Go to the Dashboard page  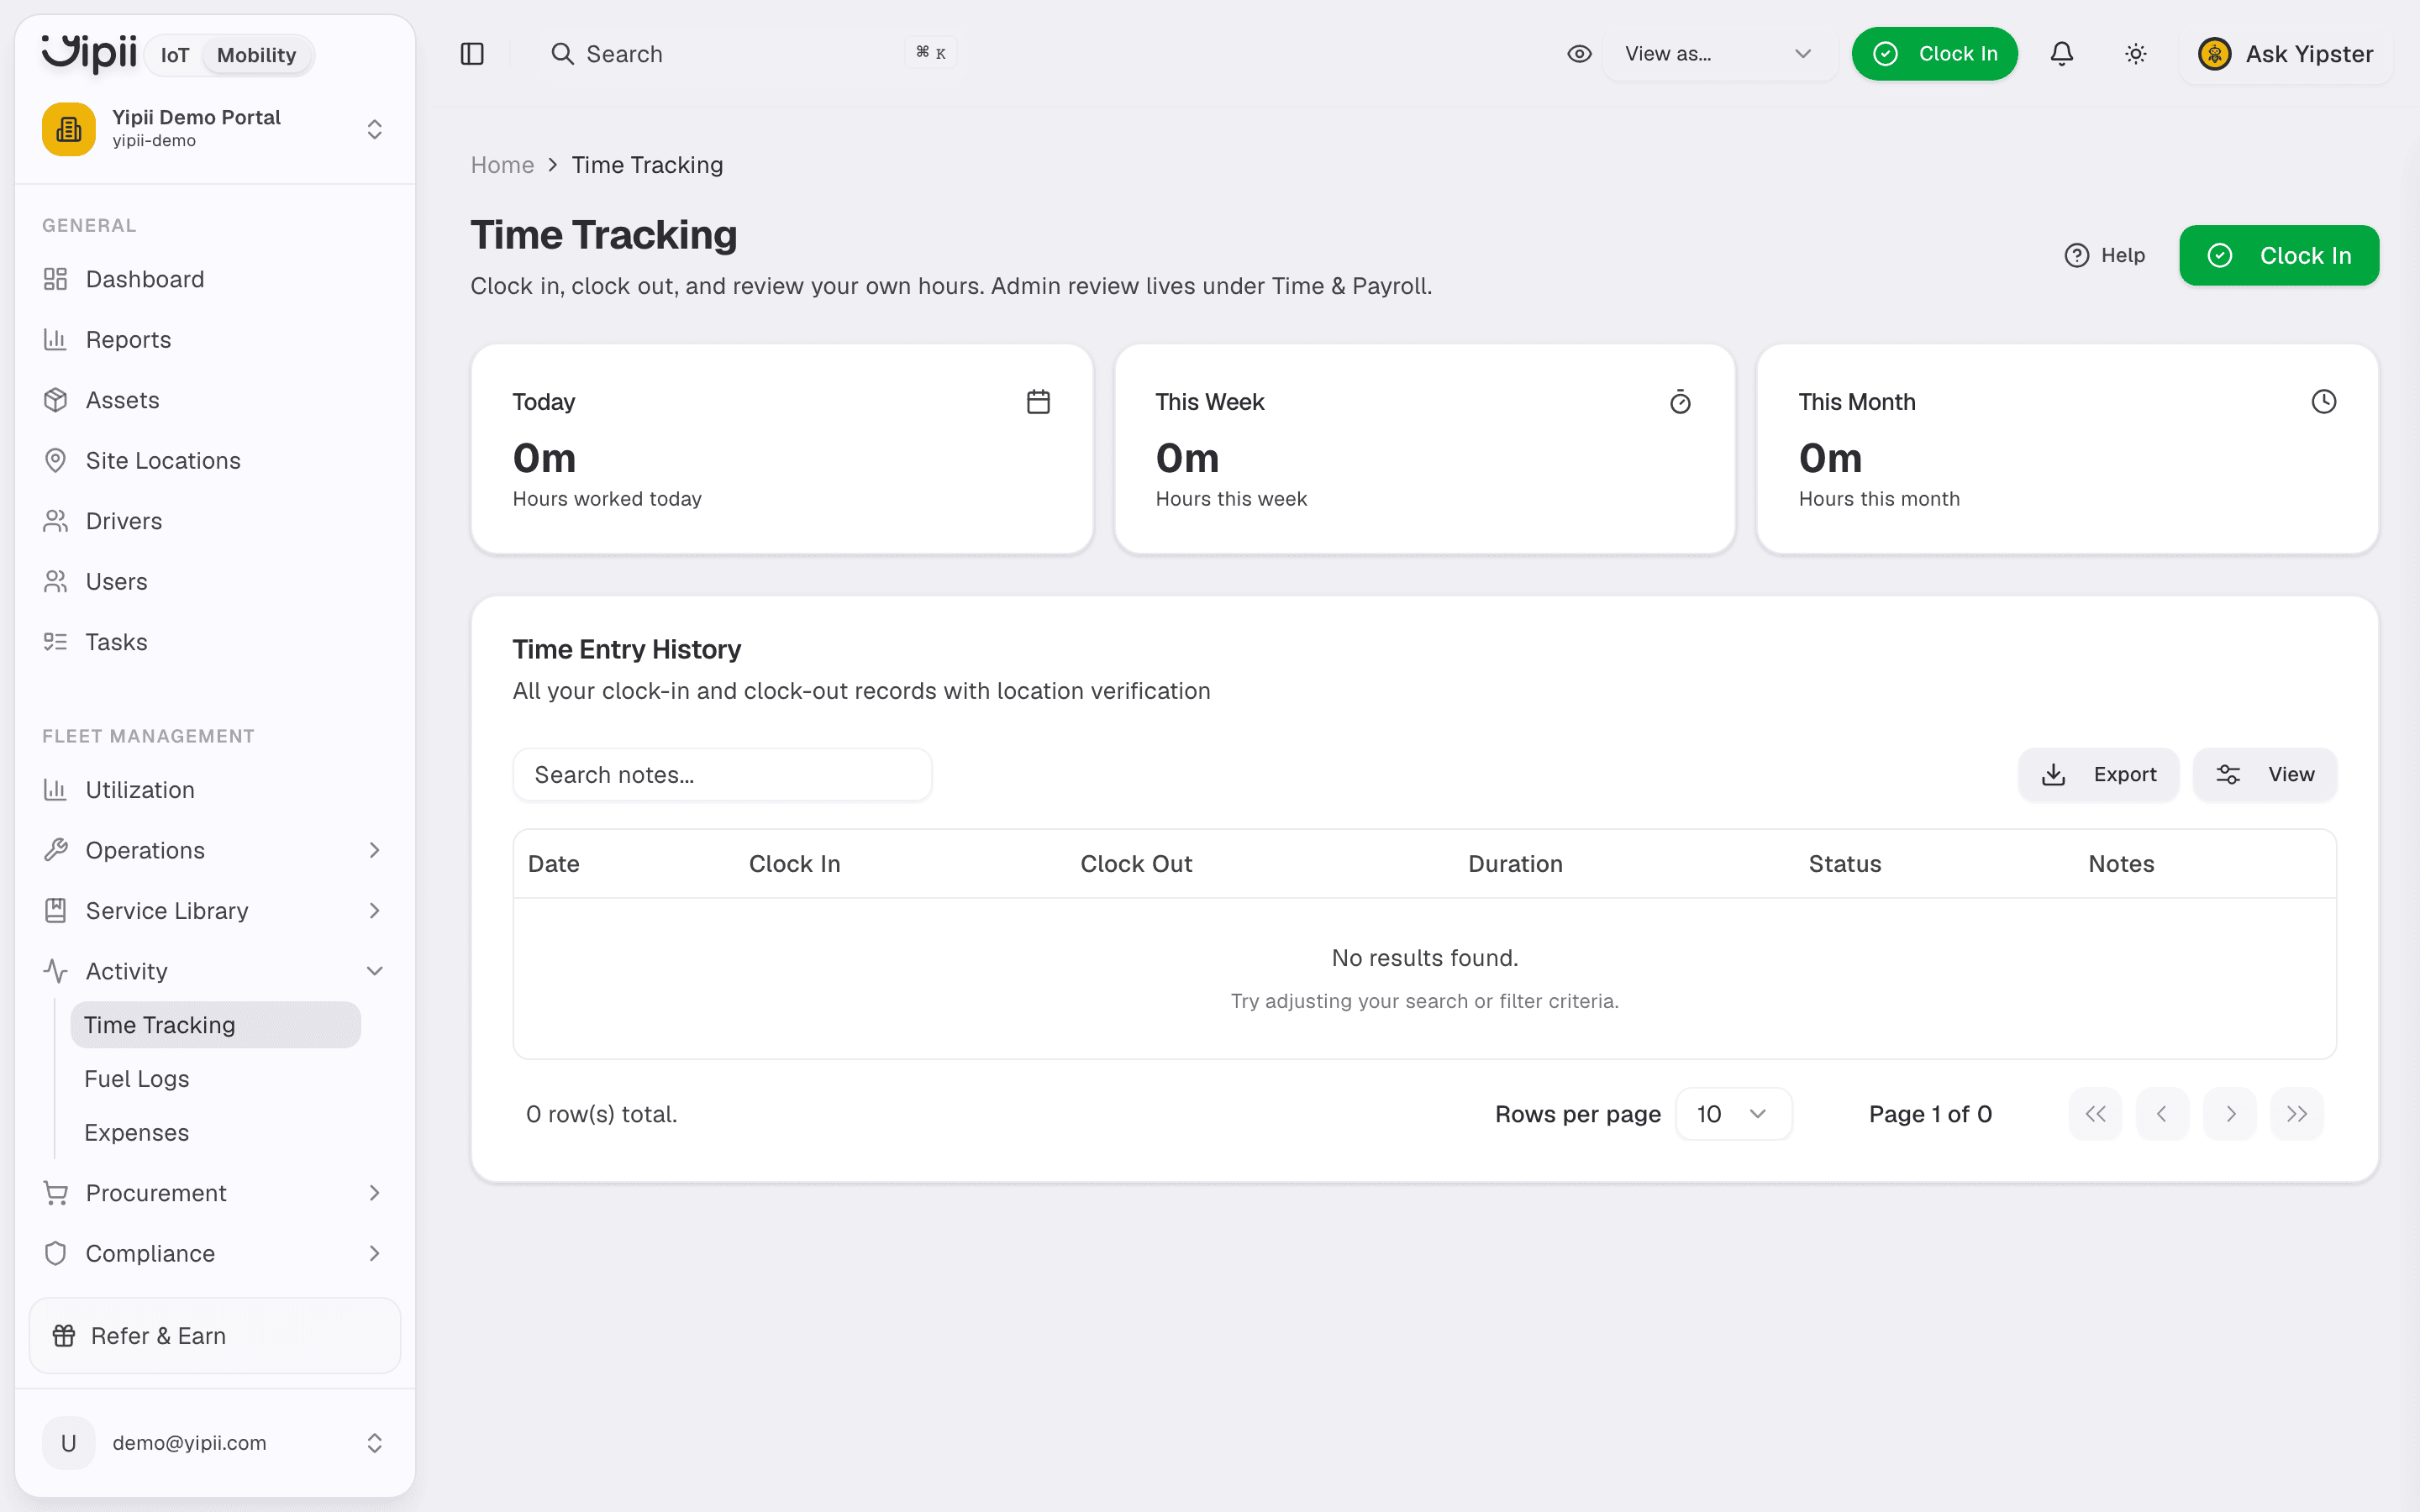coord(214,279)
